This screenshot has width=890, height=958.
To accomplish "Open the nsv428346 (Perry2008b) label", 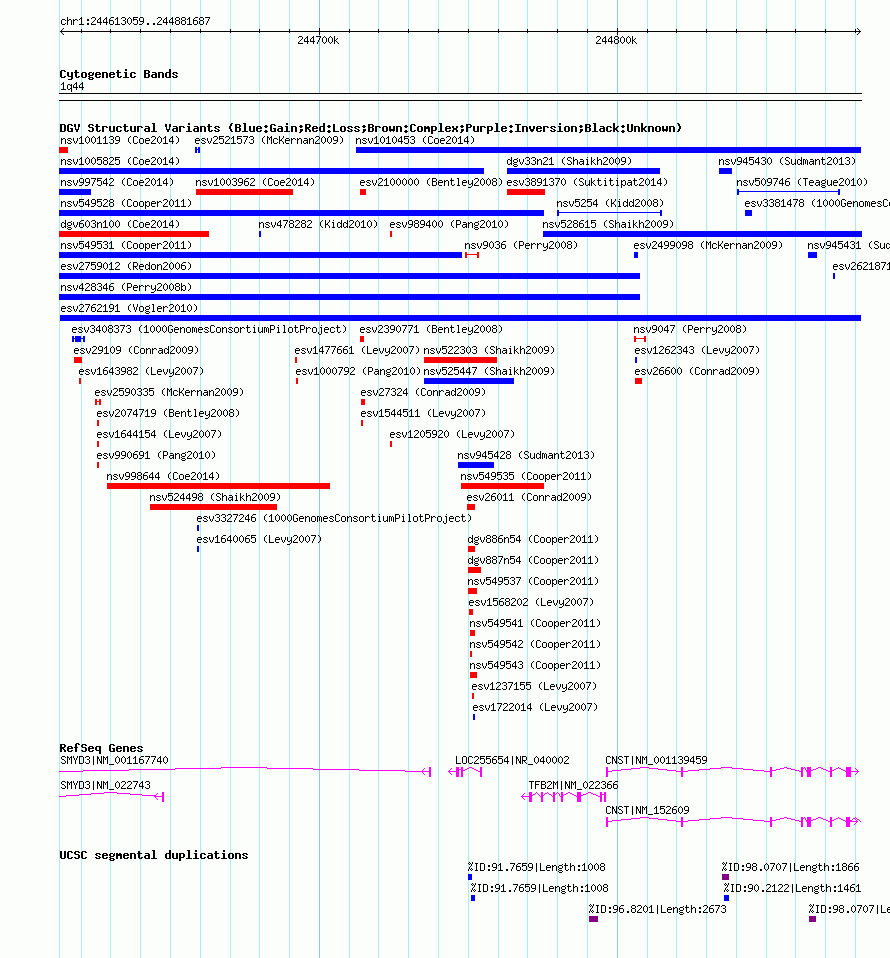I will (126, 287).
